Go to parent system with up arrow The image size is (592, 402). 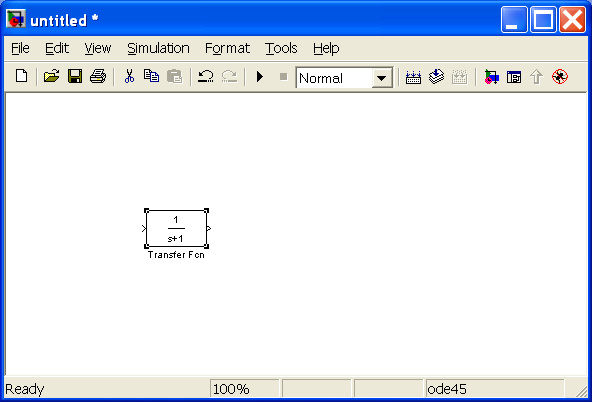pos(536,77)
